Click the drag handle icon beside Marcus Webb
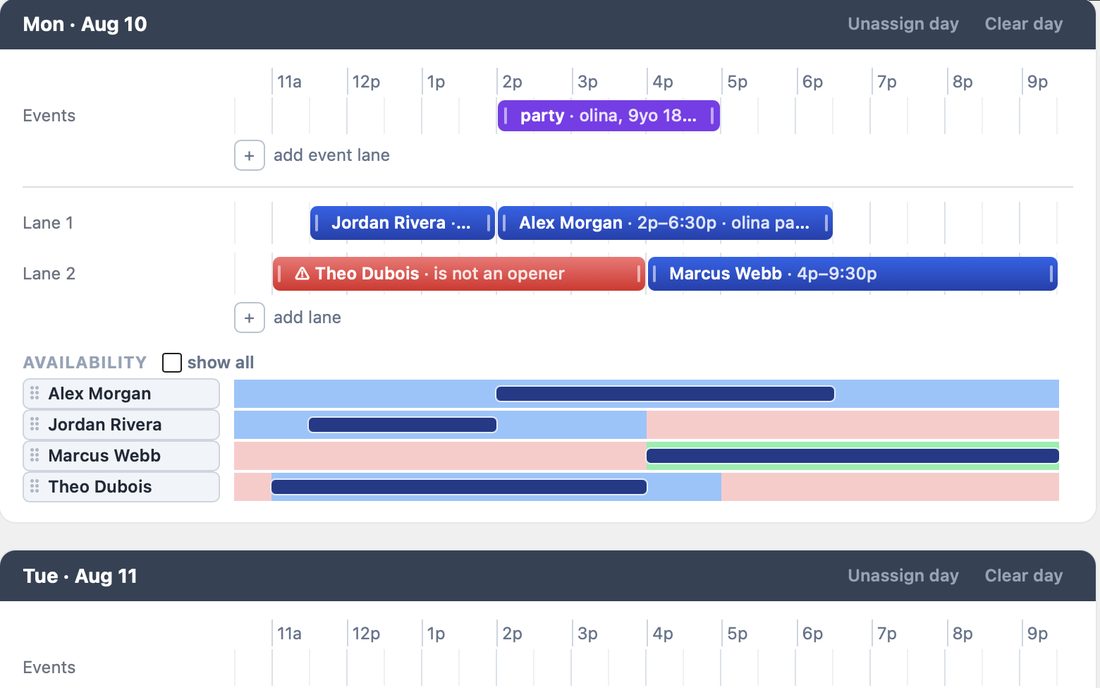Viewport: 1100px width, 688px height. click(34, 456)
